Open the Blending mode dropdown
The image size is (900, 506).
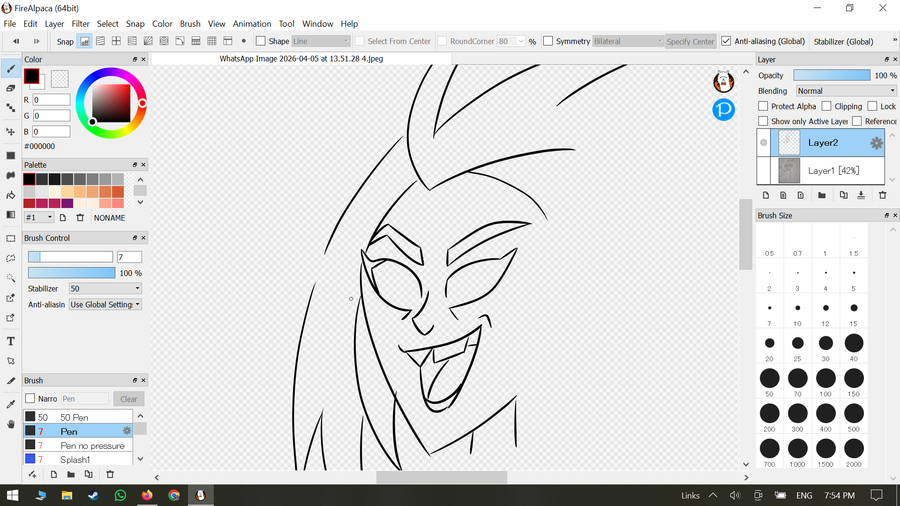[x=845, y=91]
